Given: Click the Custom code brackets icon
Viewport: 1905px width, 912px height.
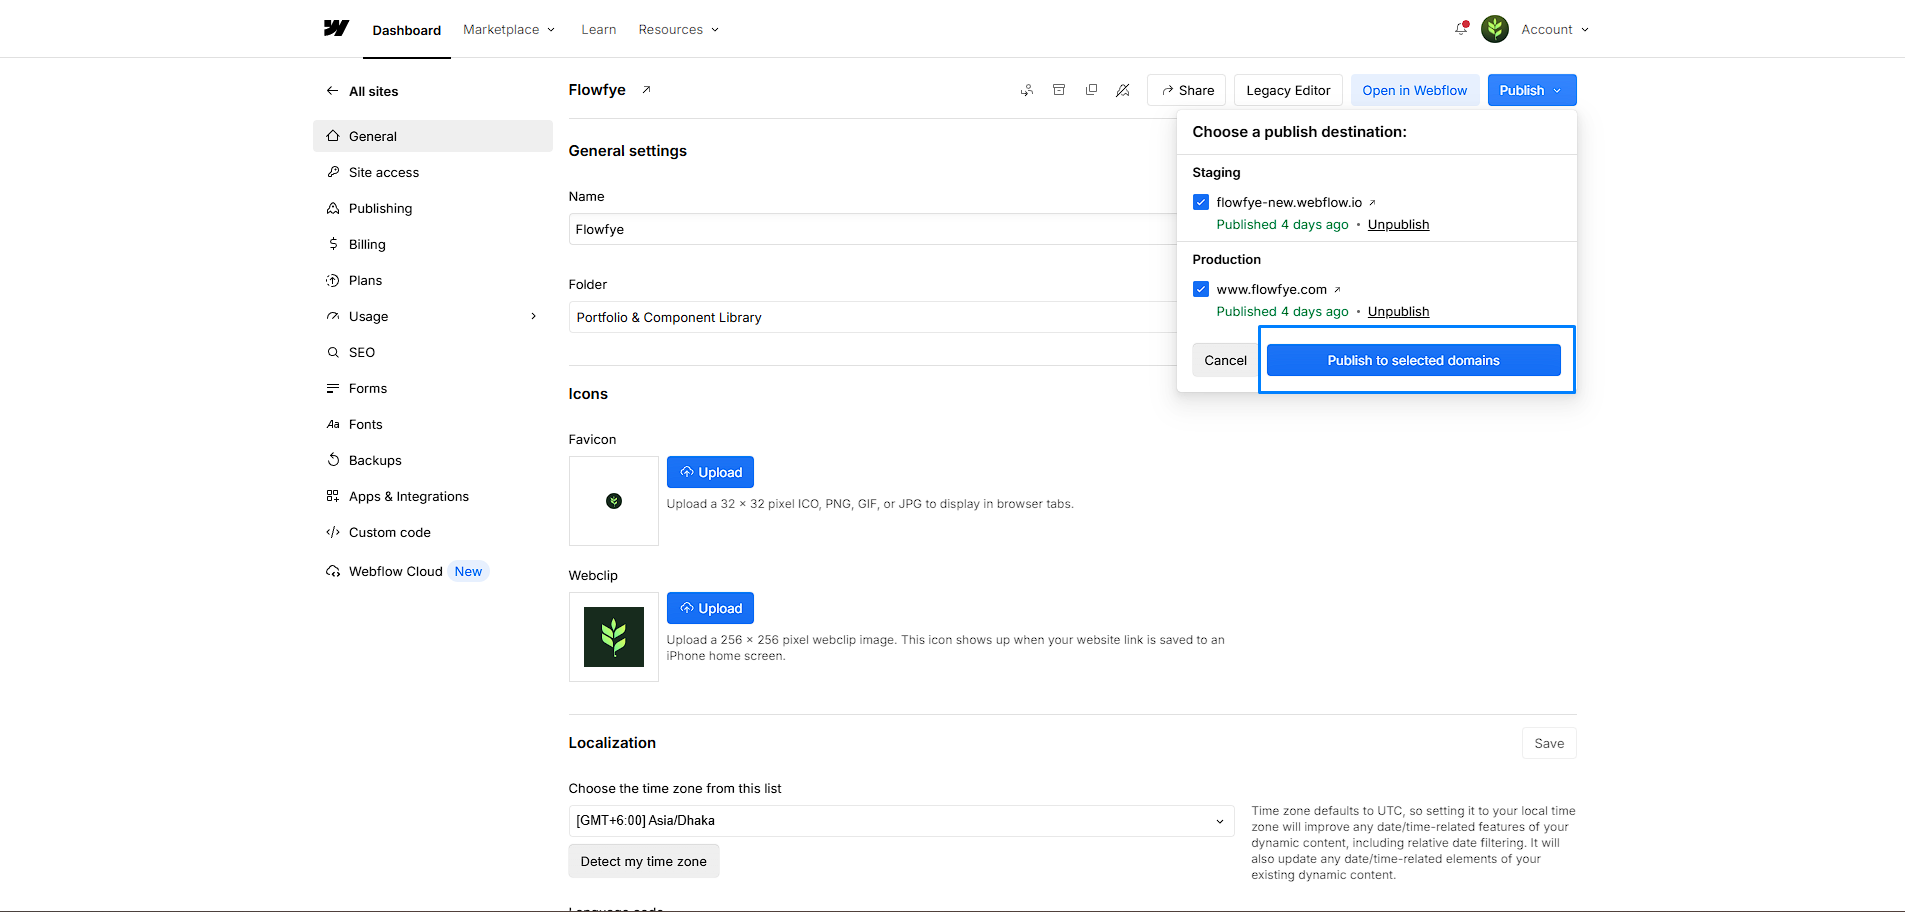Looking at the screenshot, I should coord(333,532).
